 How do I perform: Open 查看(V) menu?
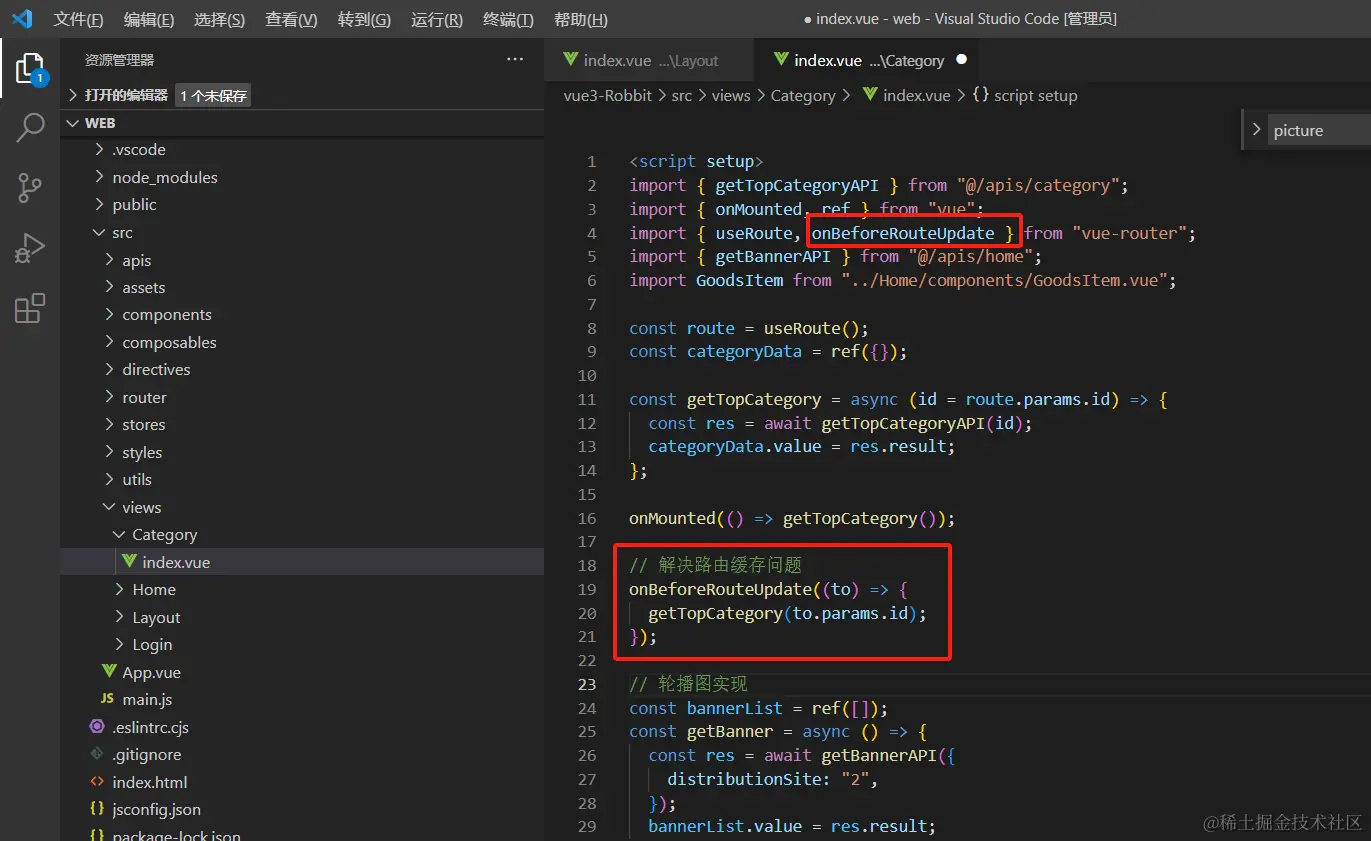(291, 20)
